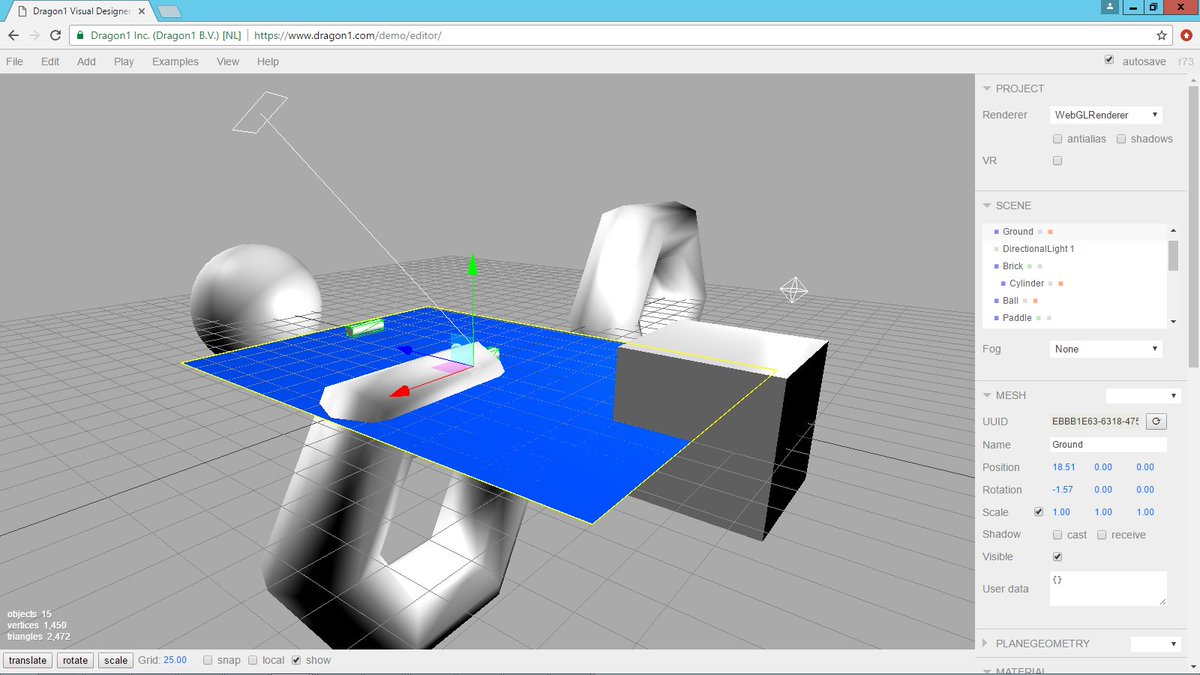Screen dimensions: 1200x675
Task: Select Brick in the scene list
Action: click(x=1075, y=266)
